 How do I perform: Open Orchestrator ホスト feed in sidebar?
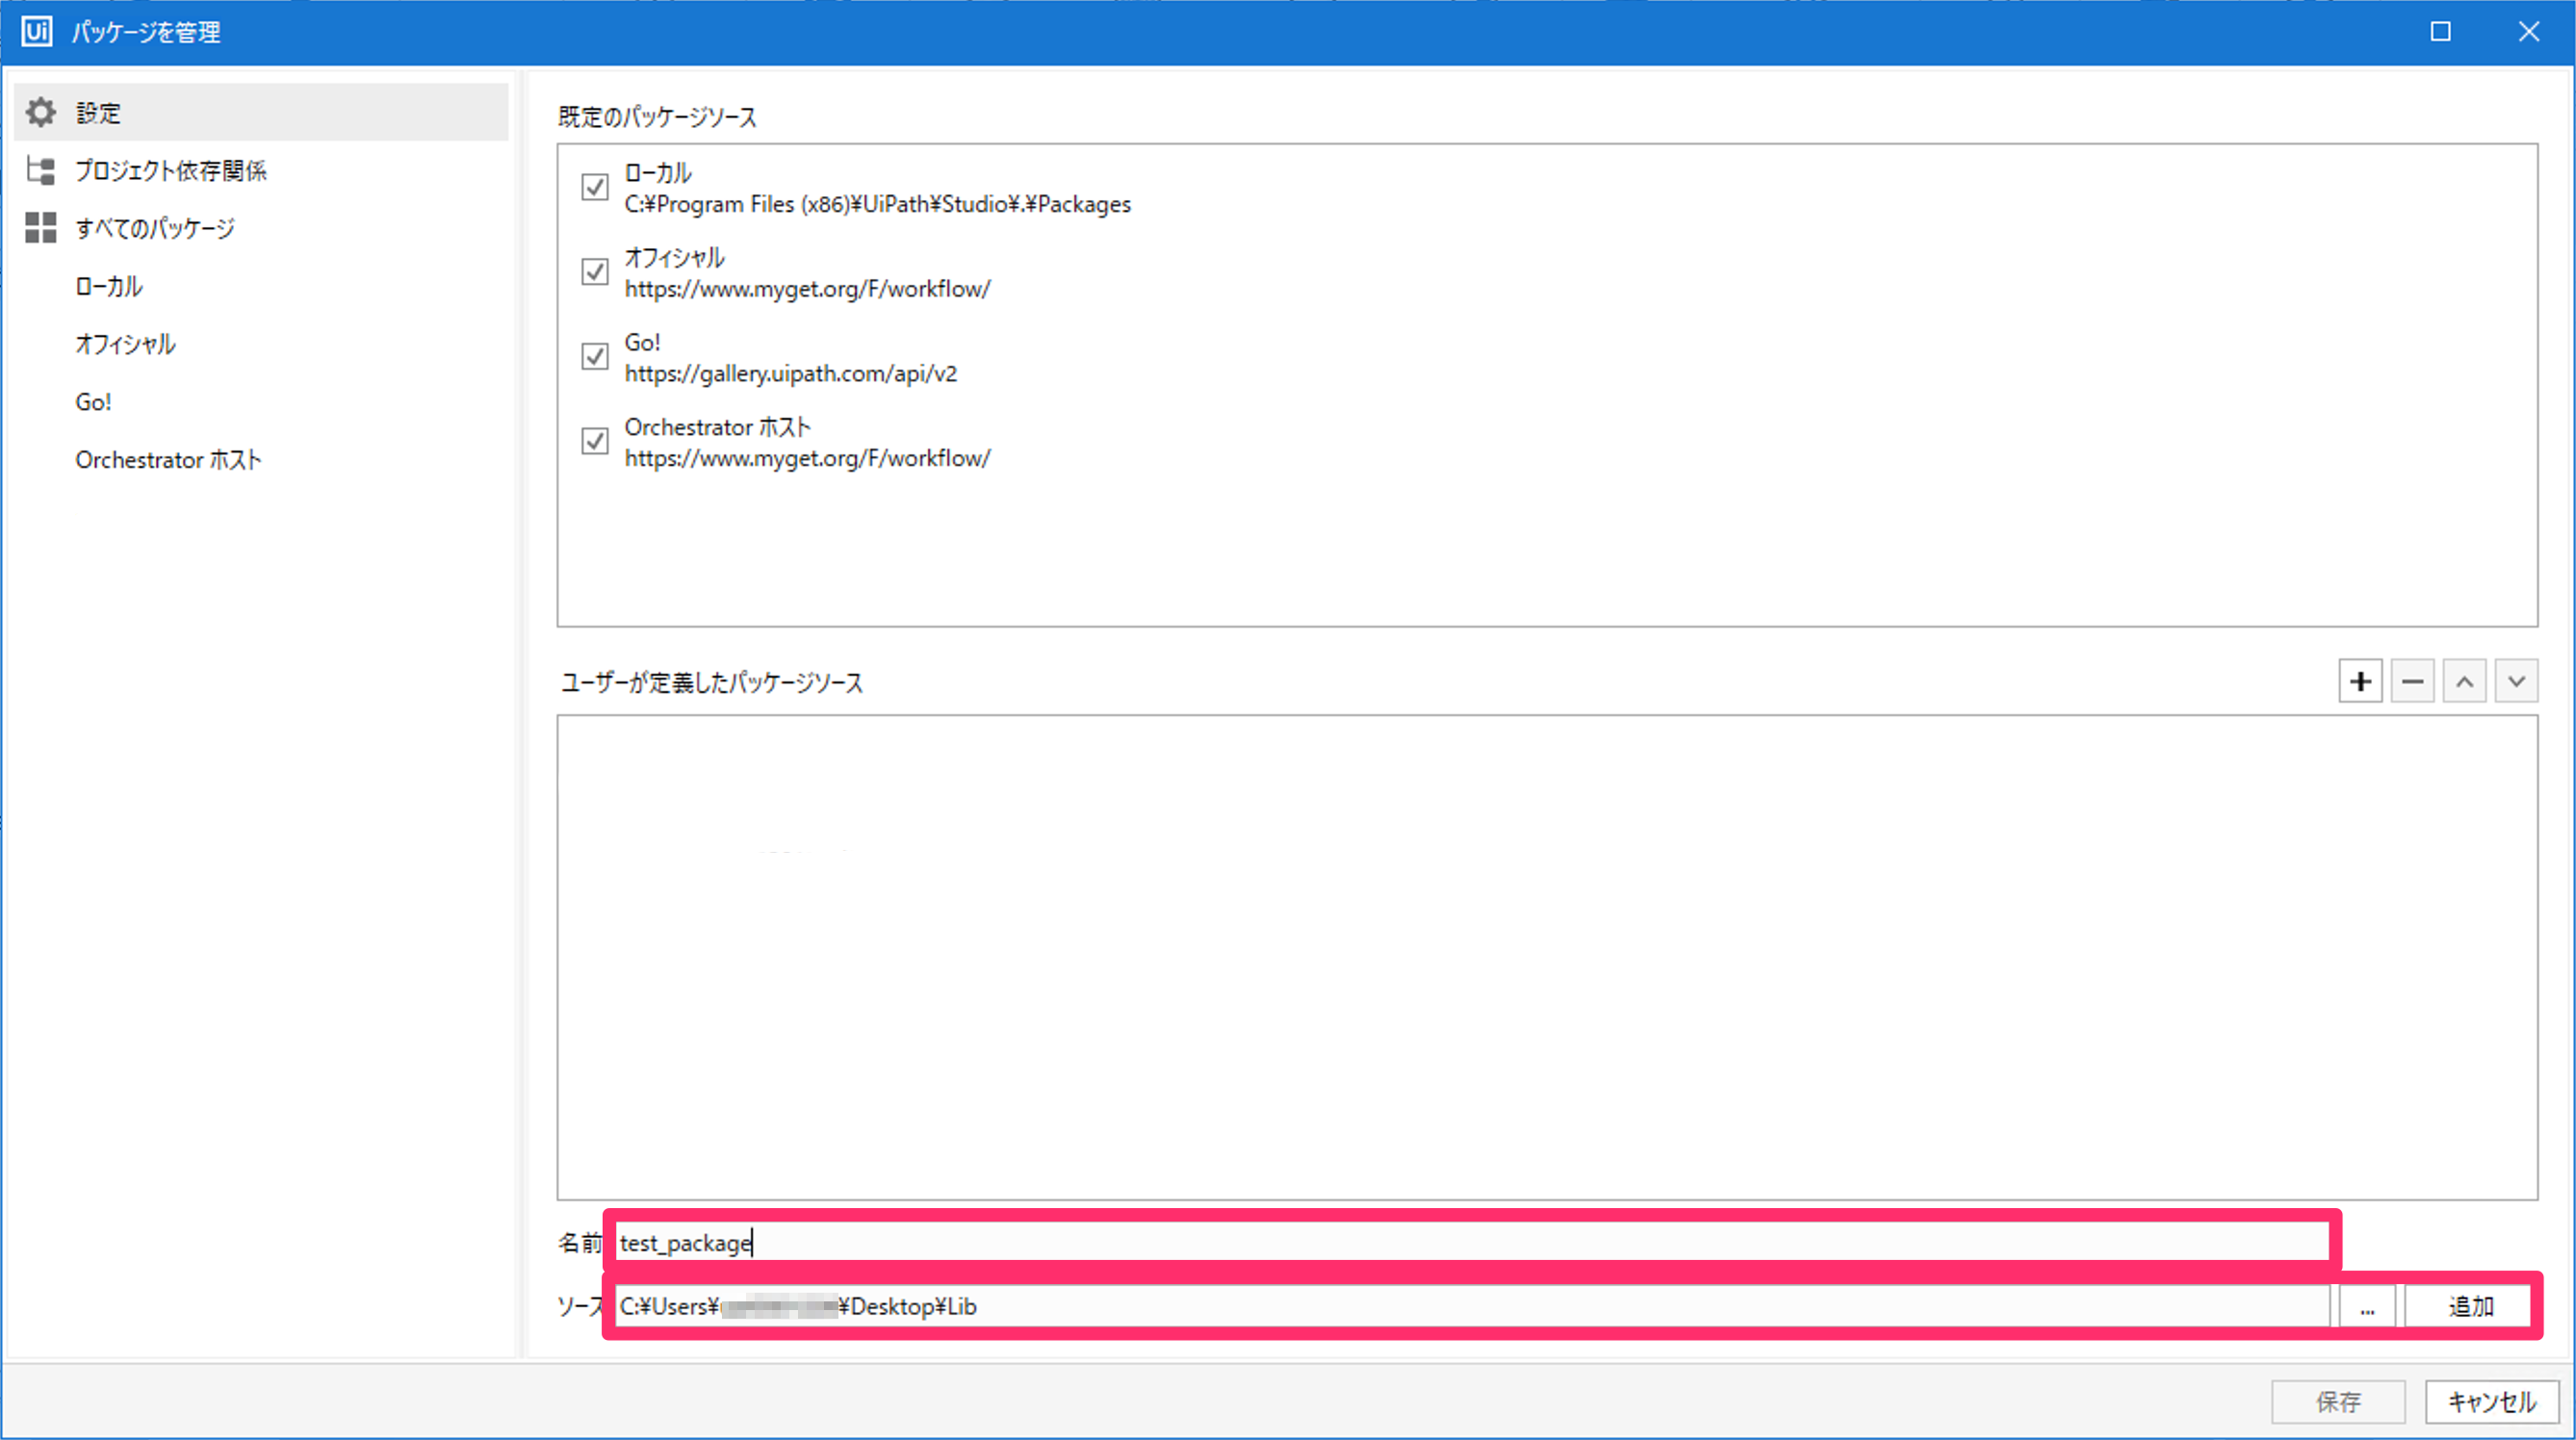[168, 460]
